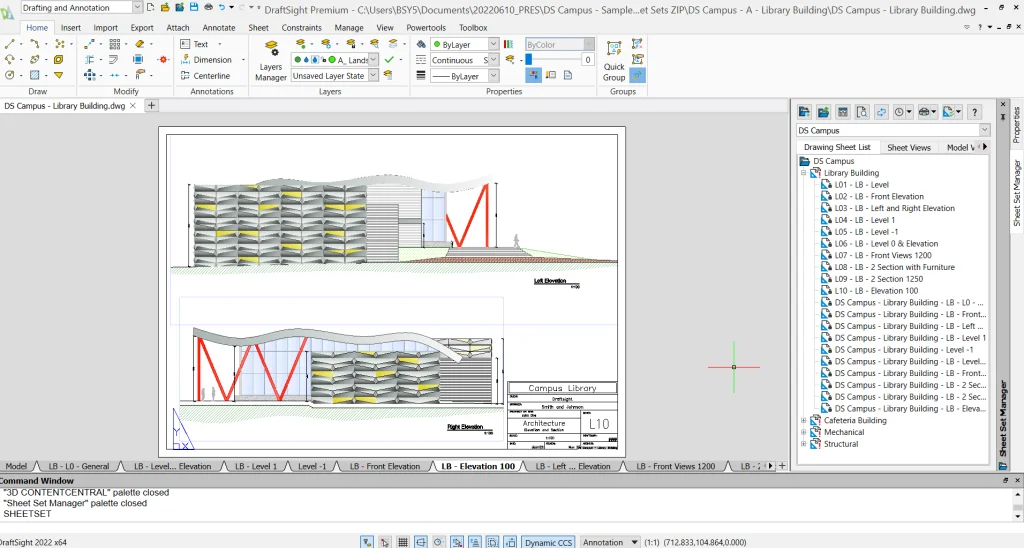Select sheet L05 - LB - Level -1
The width and height of the screenshot is (1024, 548).
[867, 232]
